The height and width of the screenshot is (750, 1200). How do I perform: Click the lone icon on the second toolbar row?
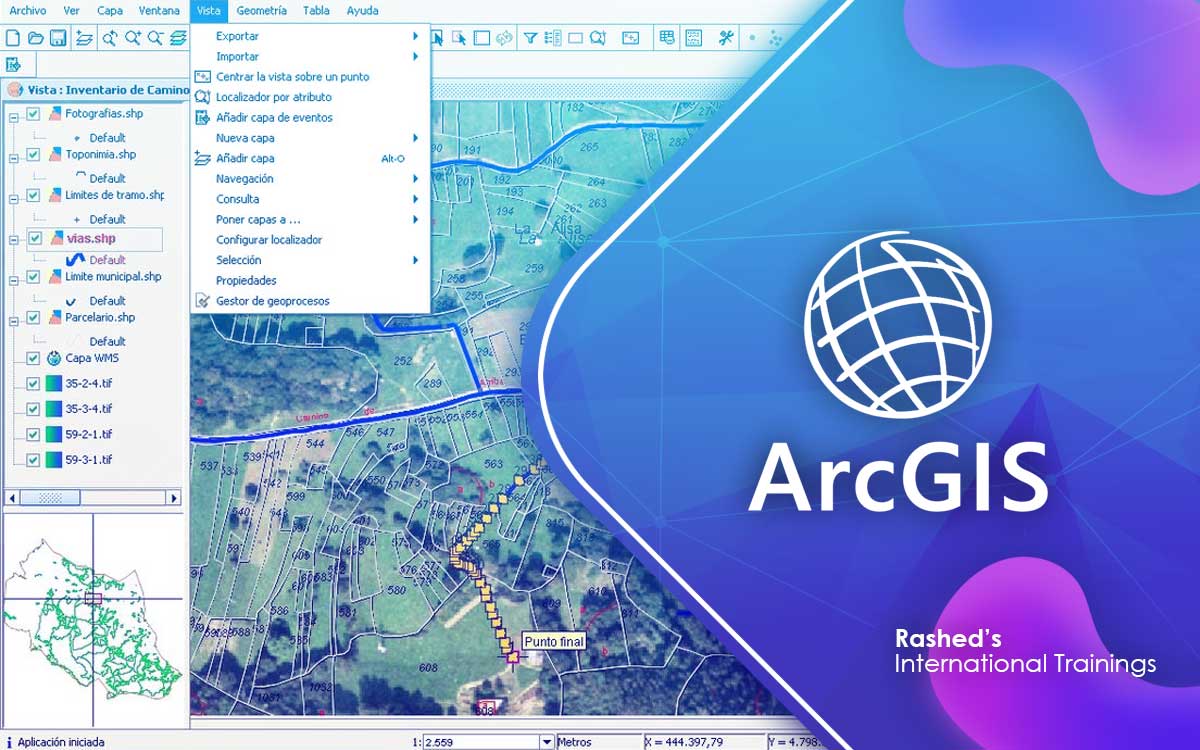point(15,65)
